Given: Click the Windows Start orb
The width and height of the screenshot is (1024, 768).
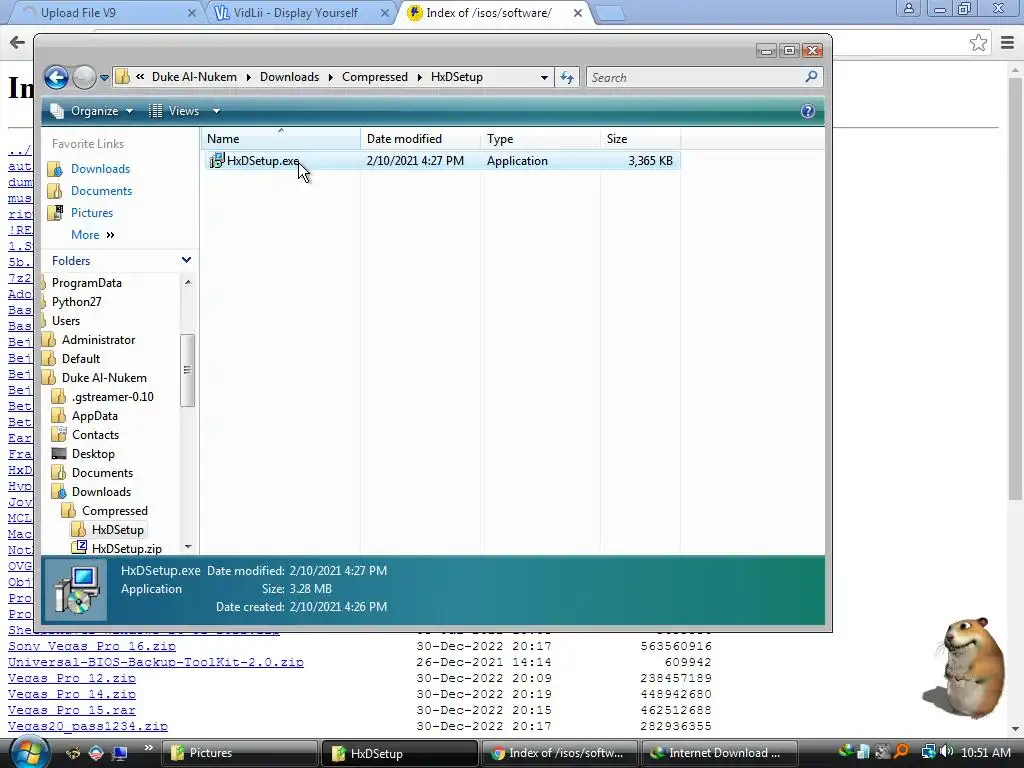Looking at the screenshot, I should [29, 752].
